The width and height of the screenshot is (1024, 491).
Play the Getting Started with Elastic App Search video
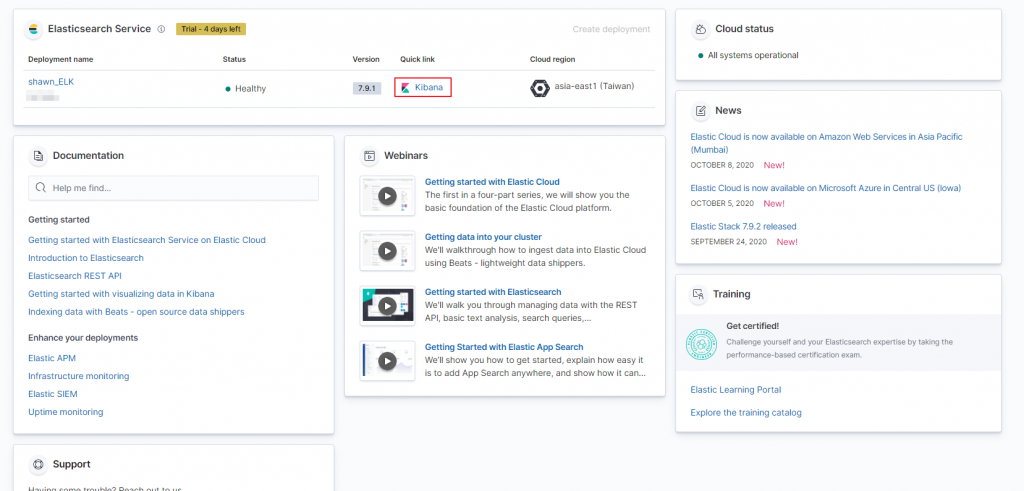(387, 360)
